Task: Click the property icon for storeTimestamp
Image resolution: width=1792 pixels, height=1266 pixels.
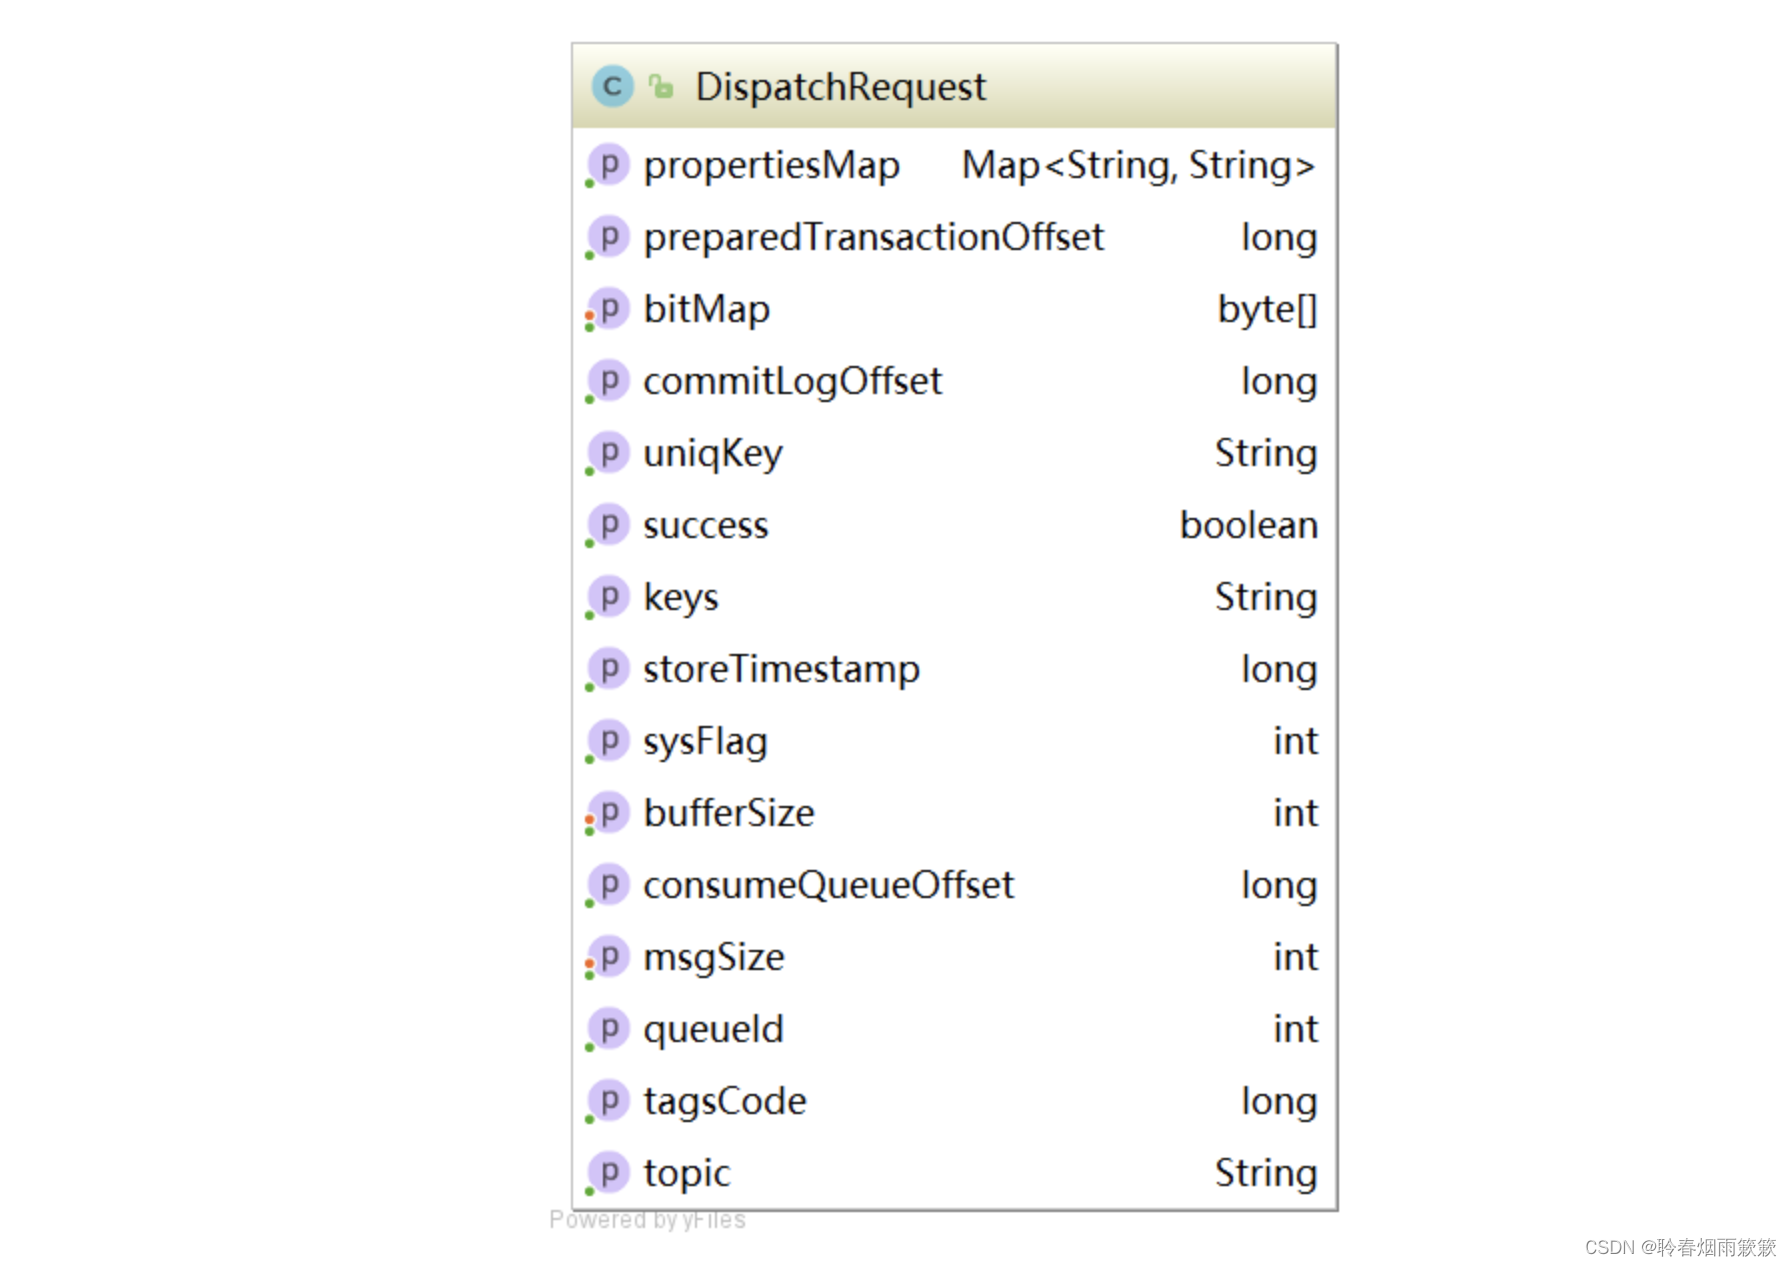Action: pyautogui.click(x=608, y=669)
